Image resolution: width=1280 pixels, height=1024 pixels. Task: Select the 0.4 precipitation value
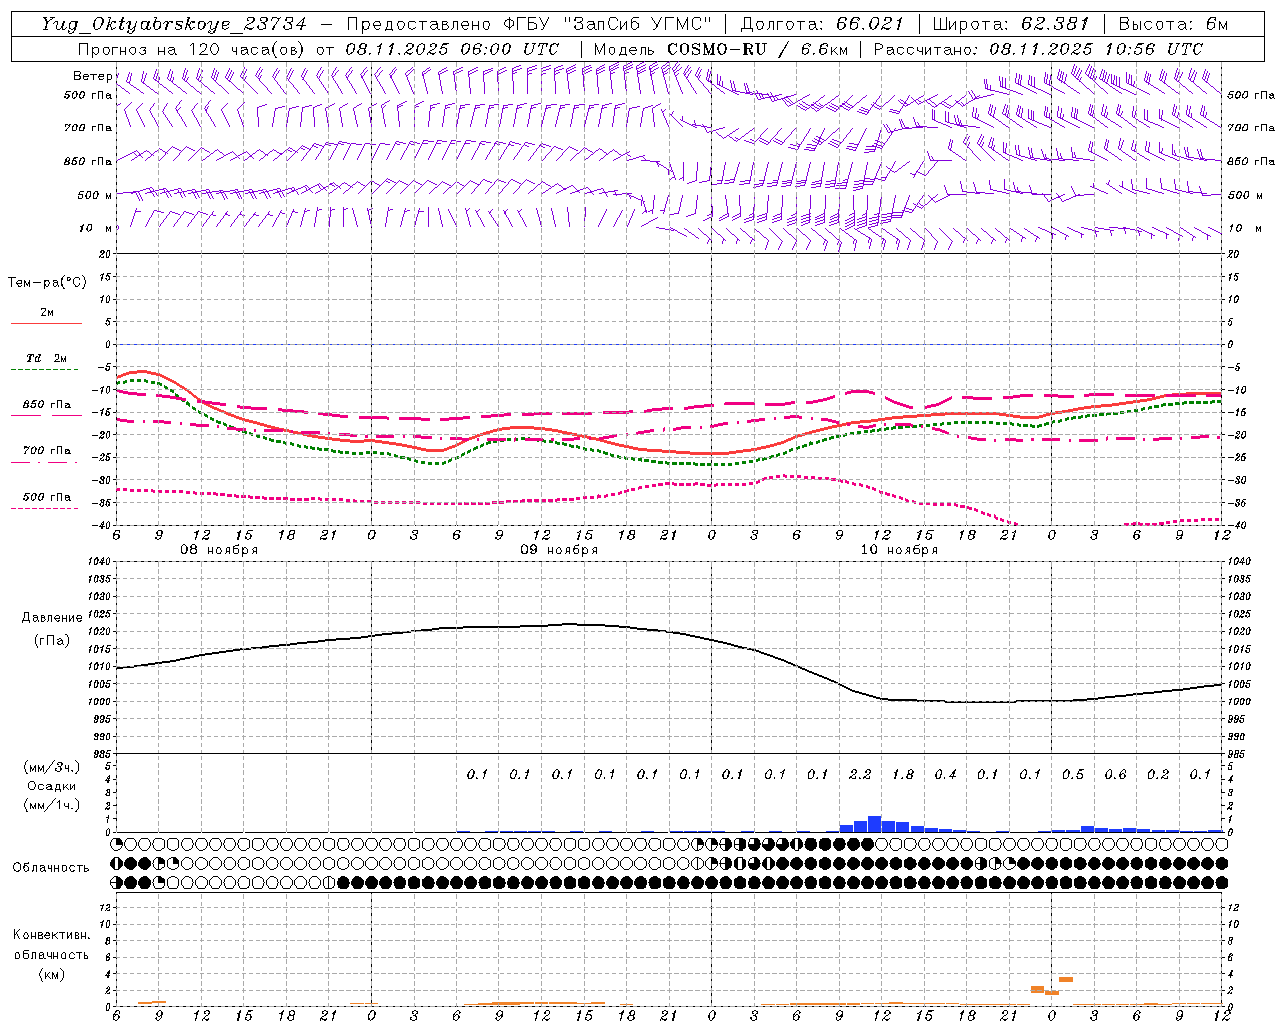(x=945, y=775)
